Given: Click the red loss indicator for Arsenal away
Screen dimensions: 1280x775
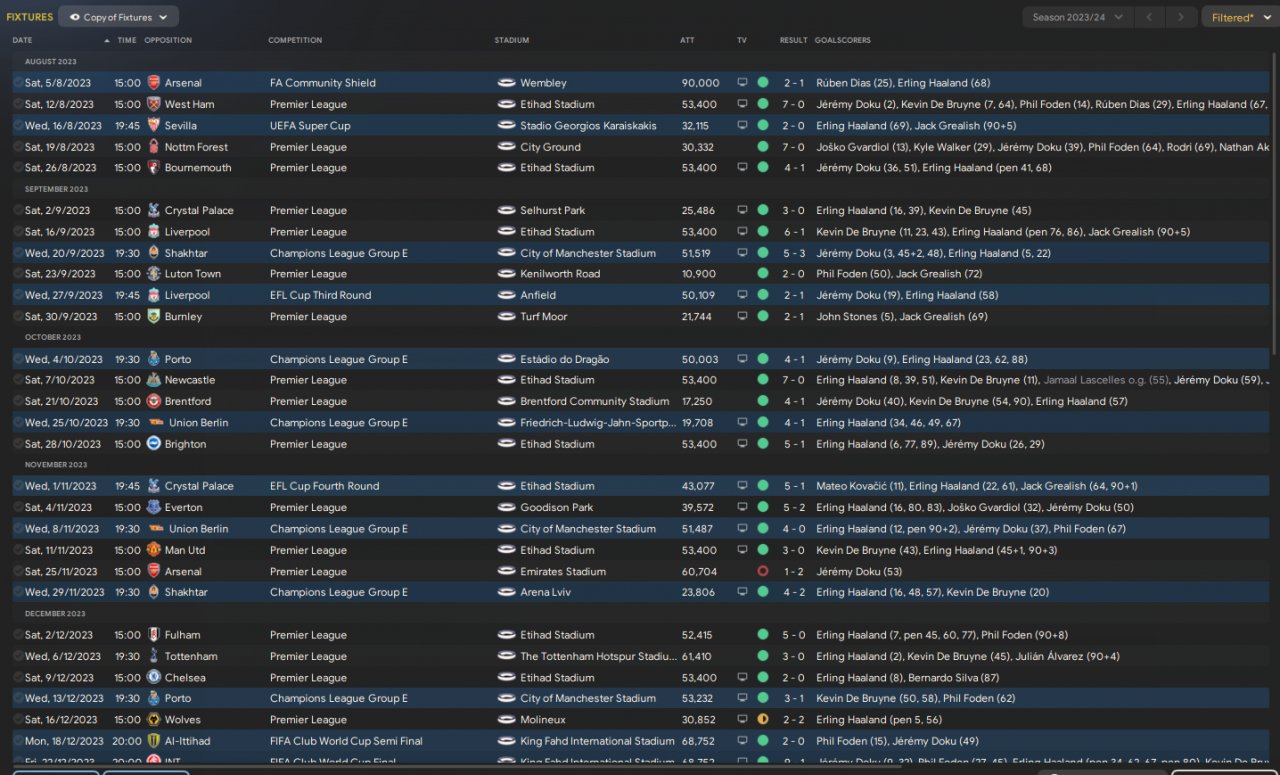Looking at the screenshot, I should pyautogui.click(x=763, y=572).
